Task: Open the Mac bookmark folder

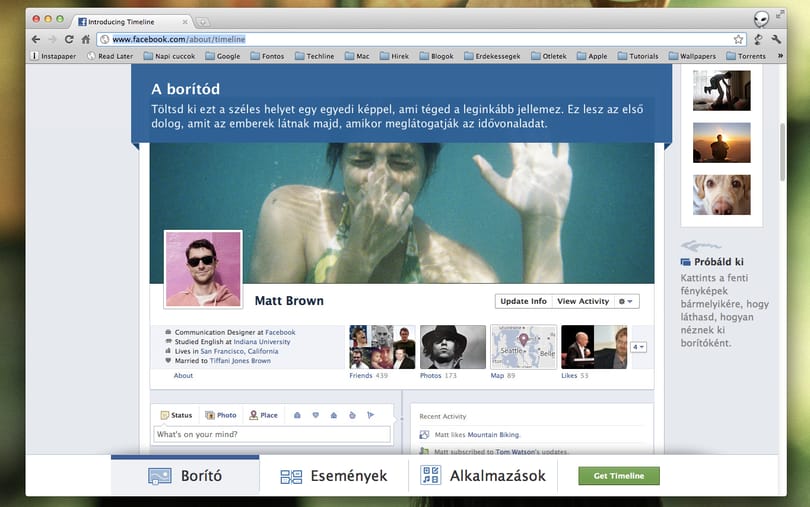Action: tap(357, 56)
